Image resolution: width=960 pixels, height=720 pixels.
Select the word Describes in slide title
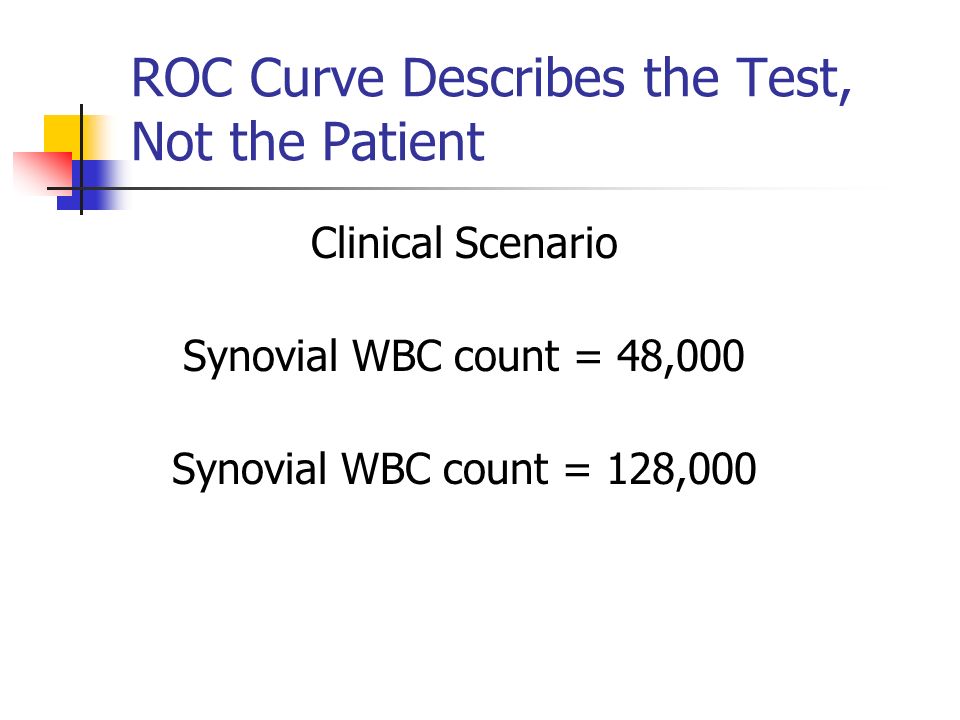[514, 78]
